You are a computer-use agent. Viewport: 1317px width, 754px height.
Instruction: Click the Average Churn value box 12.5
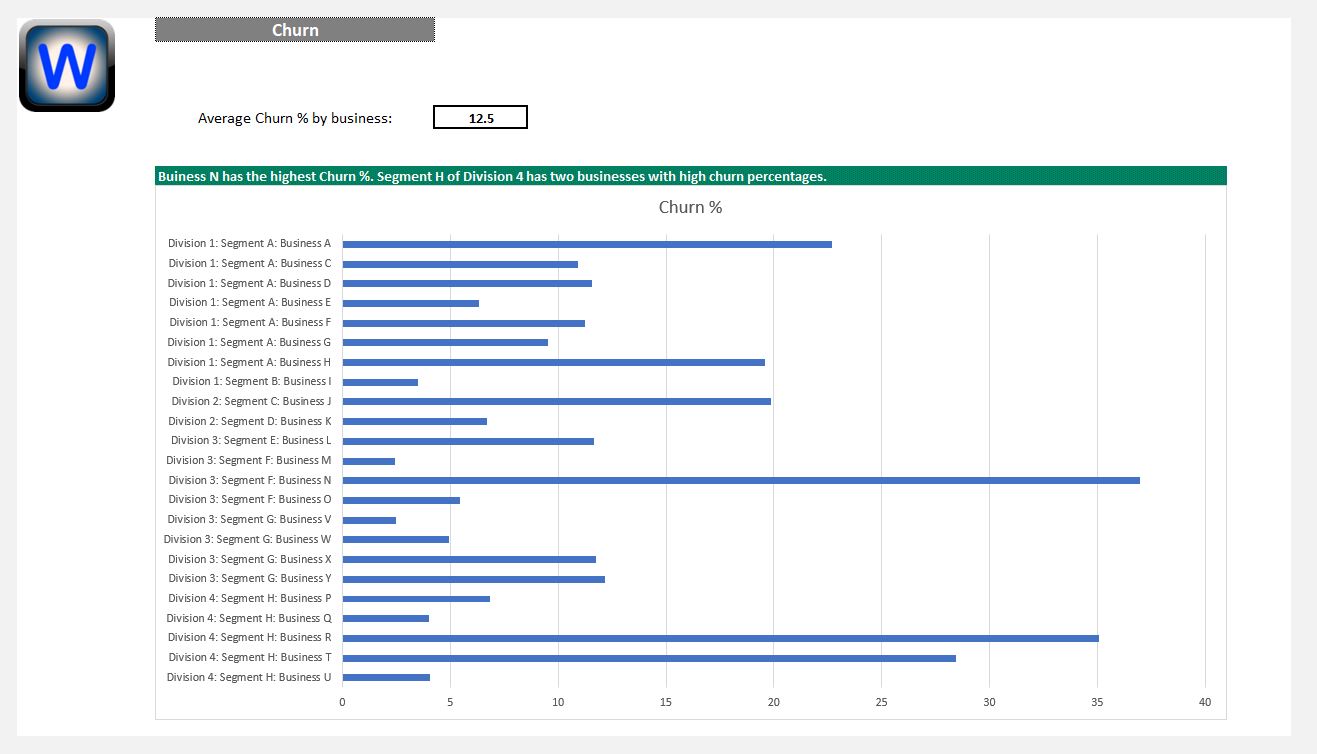point(480,118)
